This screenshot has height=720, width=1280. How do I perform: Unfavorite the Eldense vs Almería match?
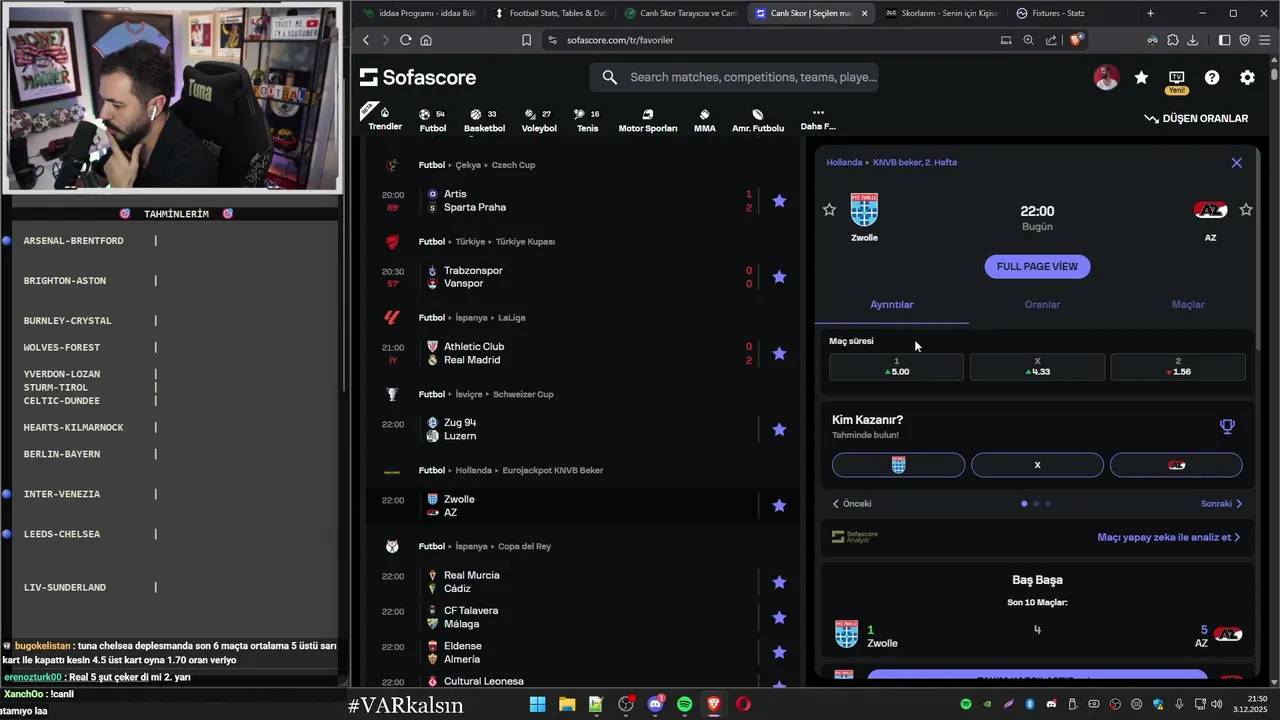779,652
